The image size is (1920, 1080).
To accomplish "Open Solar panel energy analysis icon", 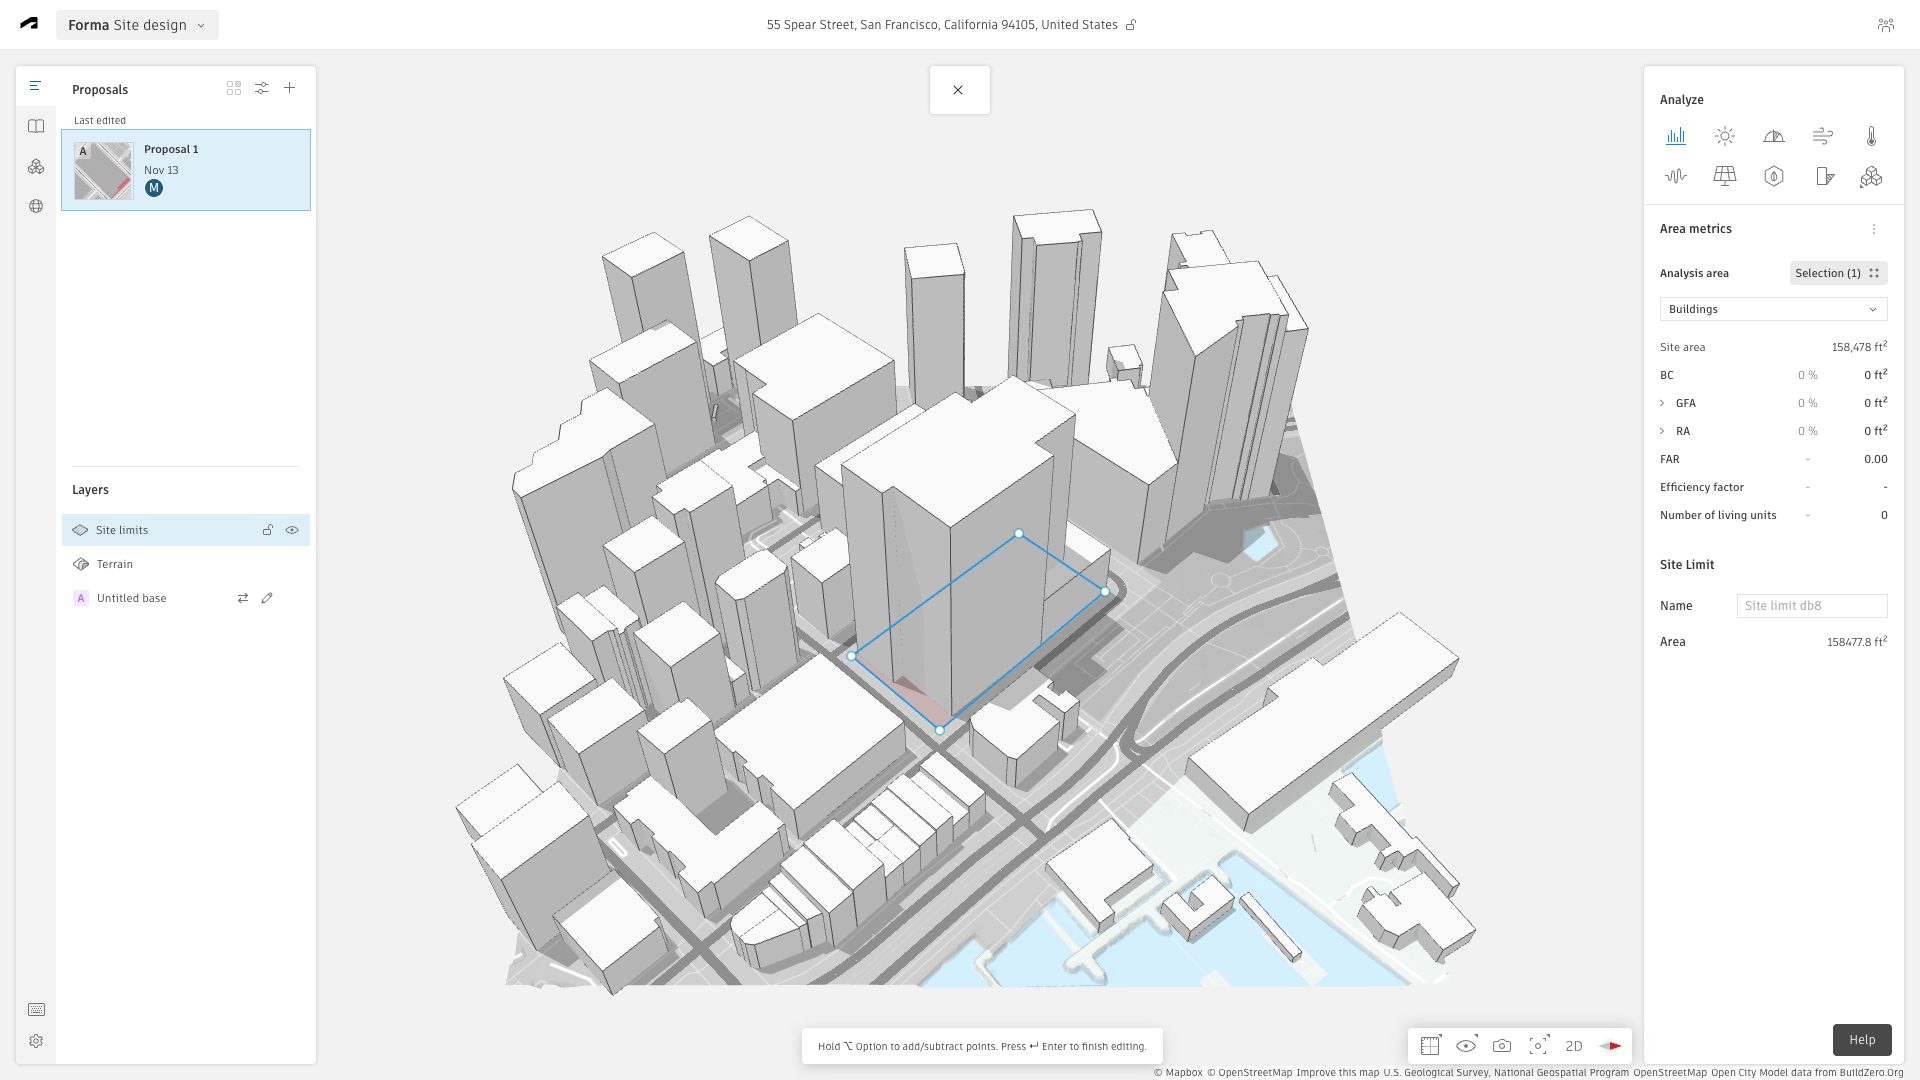I will pos(1724,177).
